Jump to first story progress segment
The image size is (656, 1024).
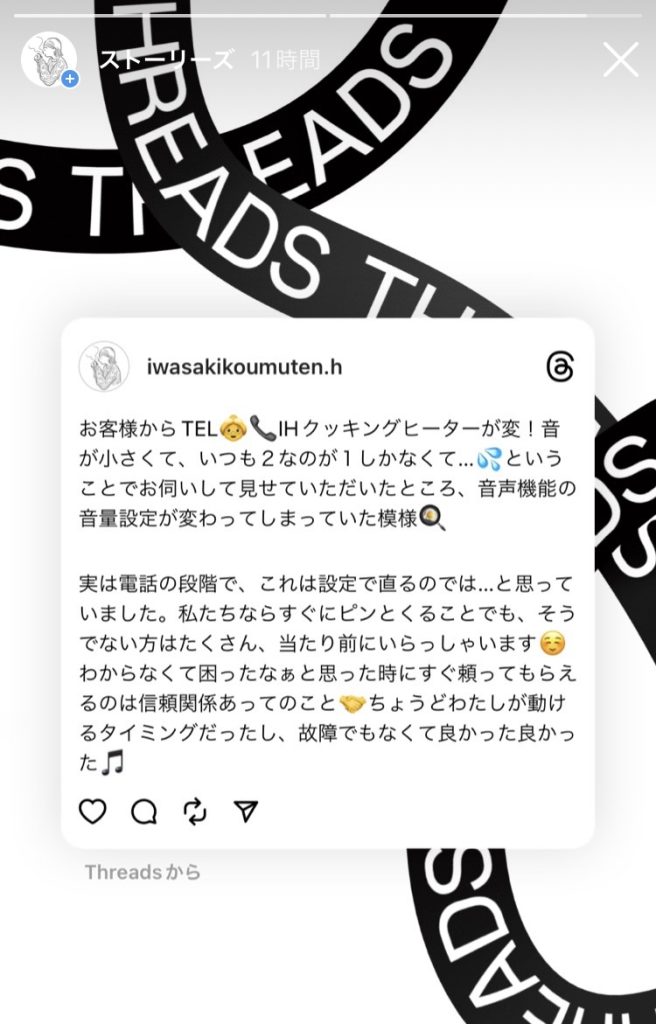click(170, 15)
